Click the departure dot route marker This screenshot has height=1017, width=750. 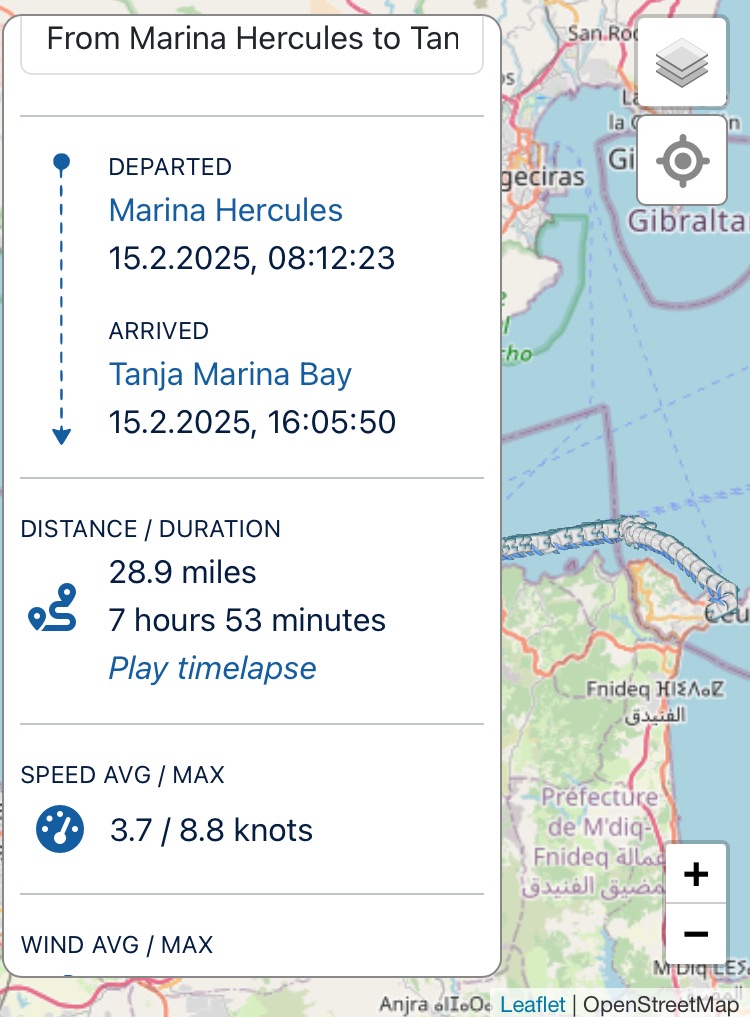coord(61,162)
